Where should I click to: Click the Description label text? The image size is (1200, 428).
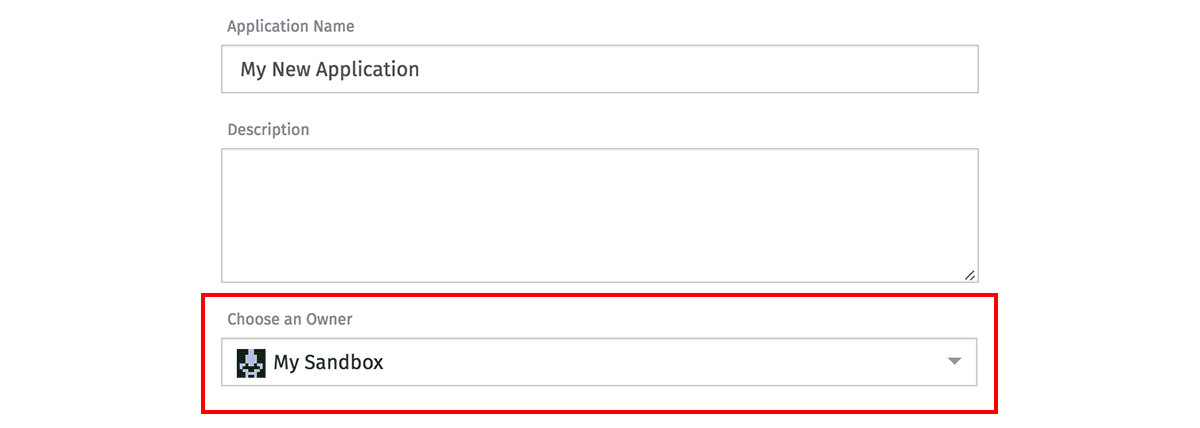click(268, 130)
